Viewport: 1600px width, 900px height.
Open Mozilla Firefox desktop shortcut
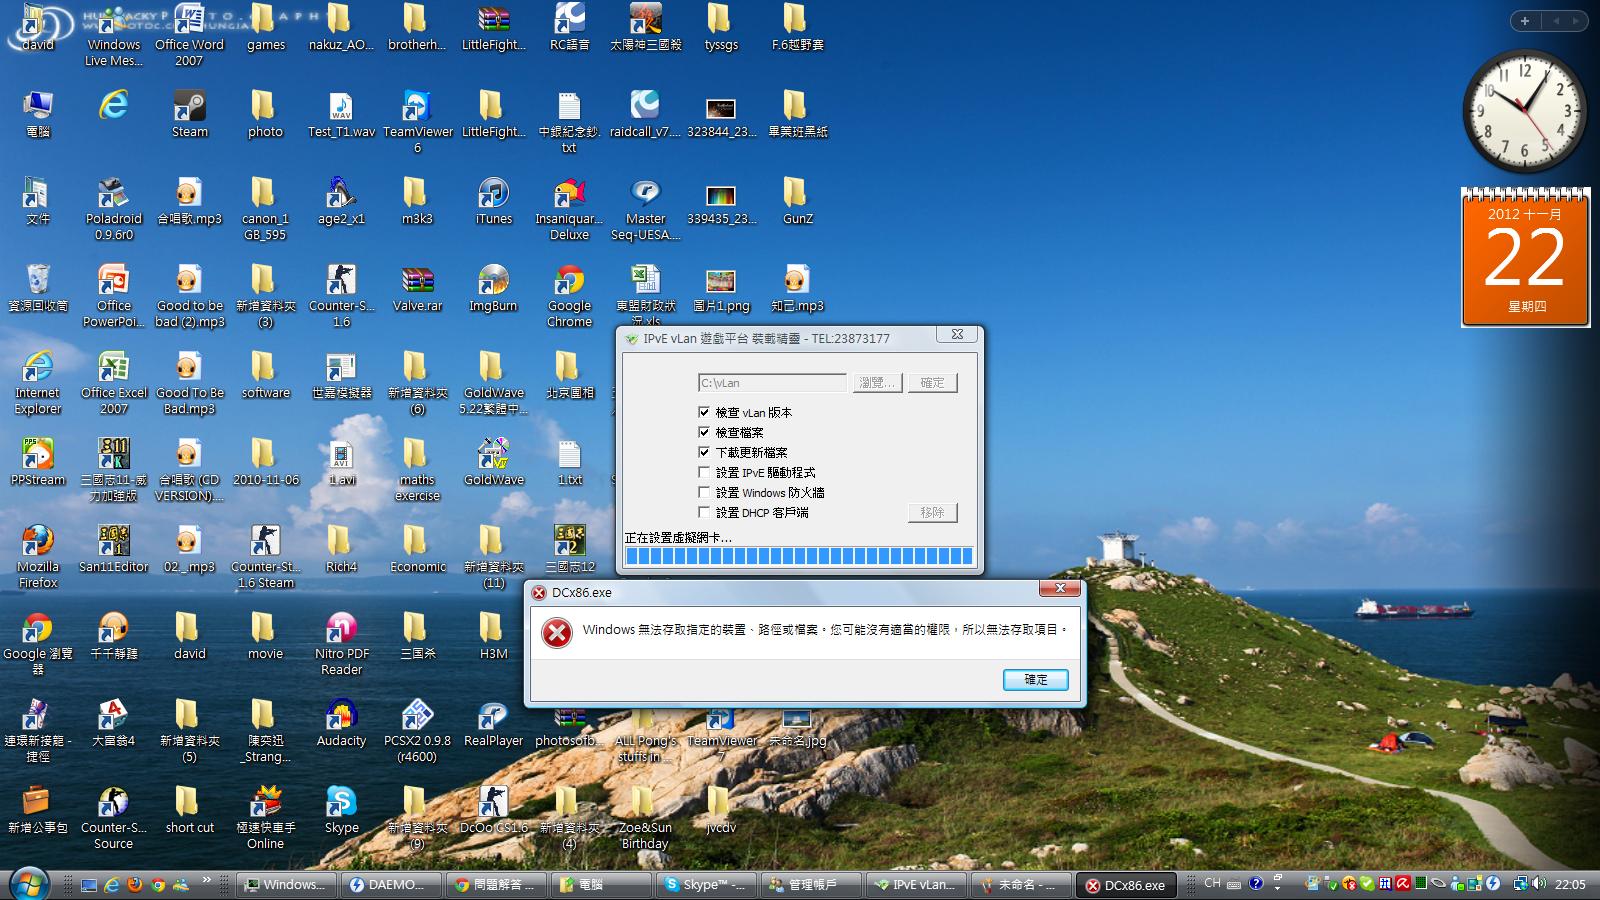click(x=38, y=542)
